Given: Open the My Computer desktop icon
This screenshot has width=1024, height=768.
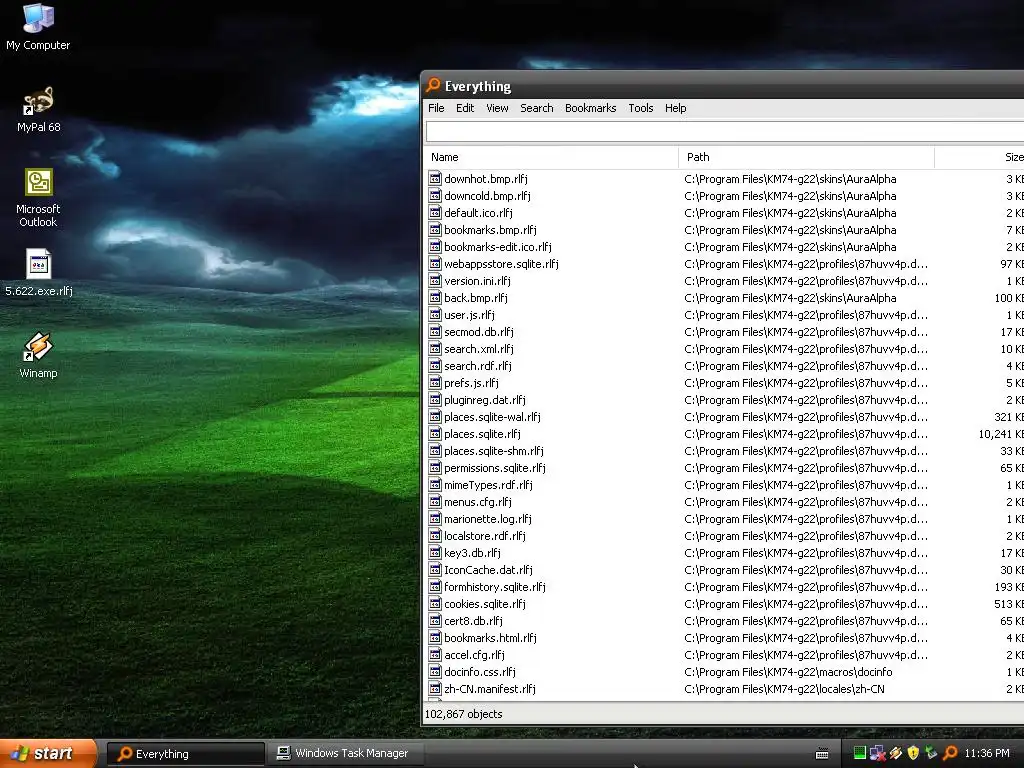Looking at the screenshot, I should tap(38, 26).
